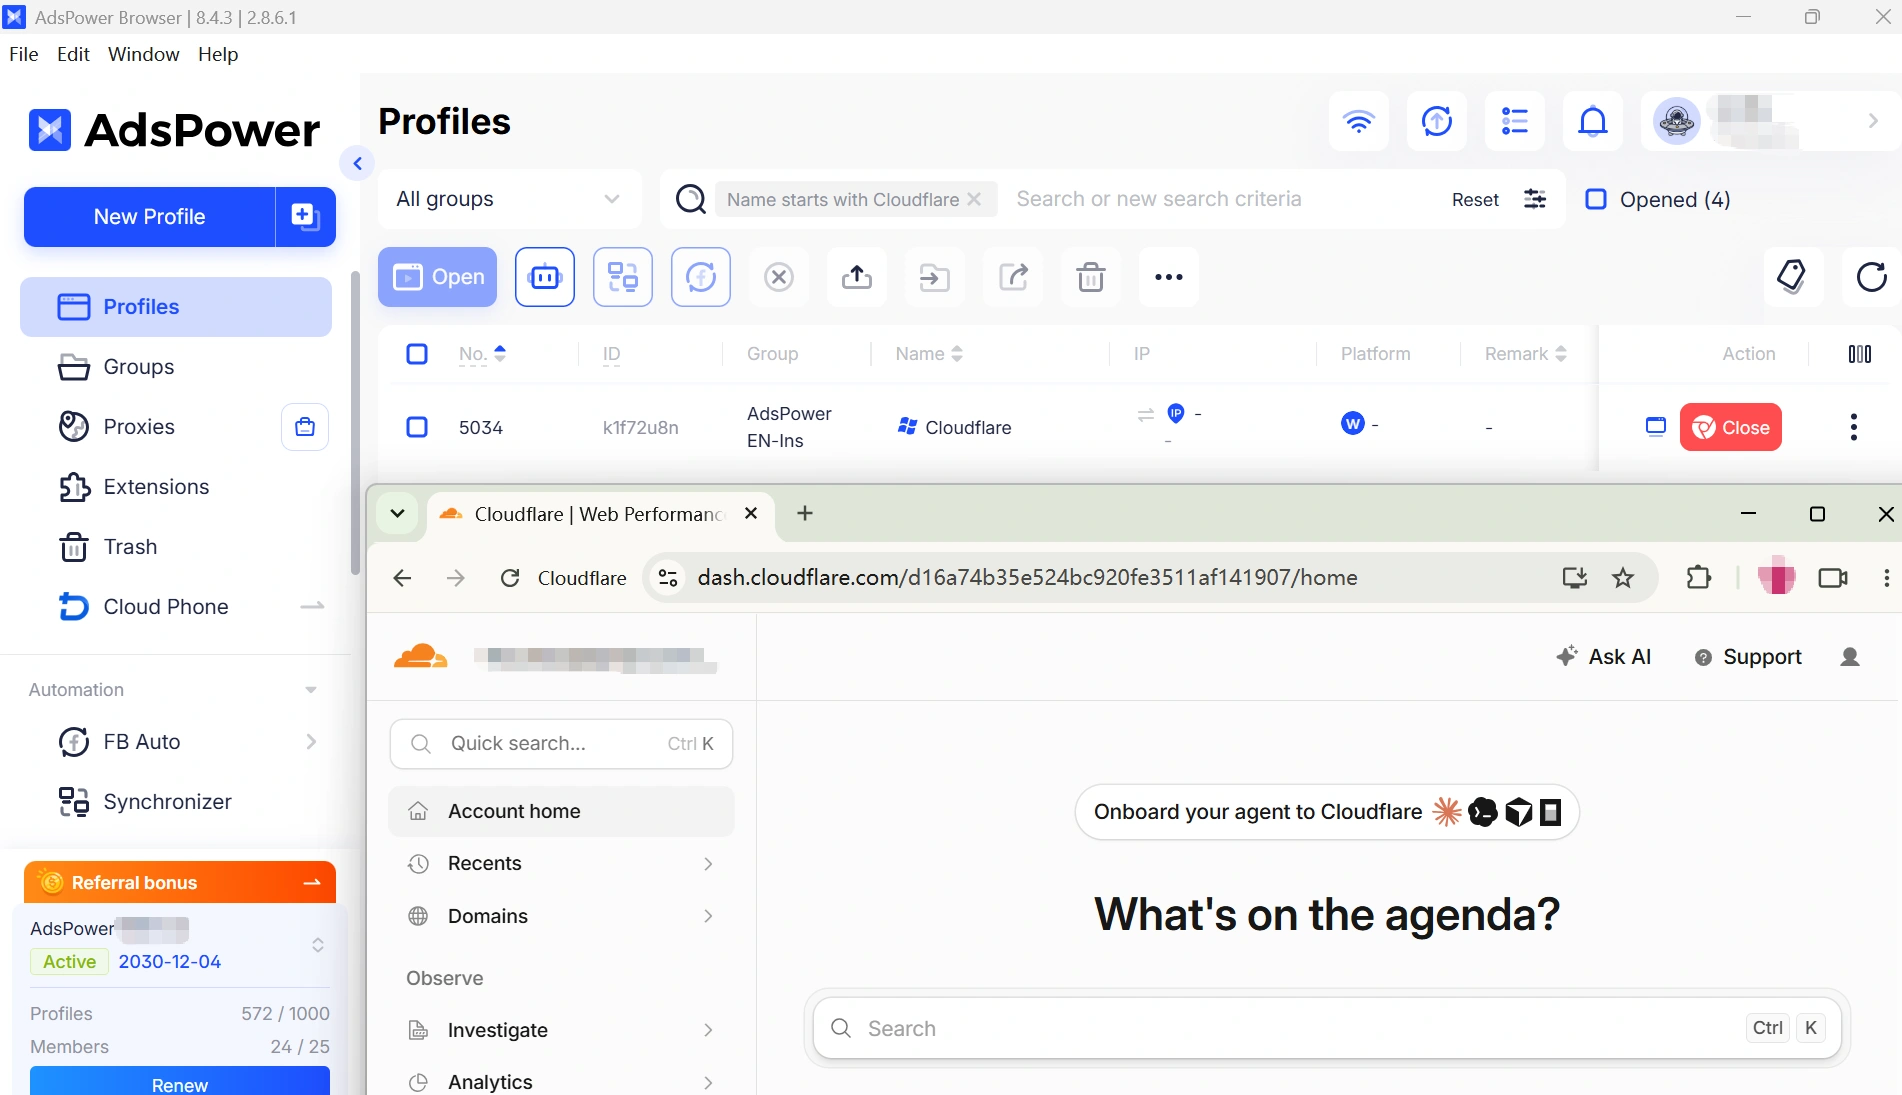
Task: Expand the FB Auto submenu
Action: [x=311, y=742]
